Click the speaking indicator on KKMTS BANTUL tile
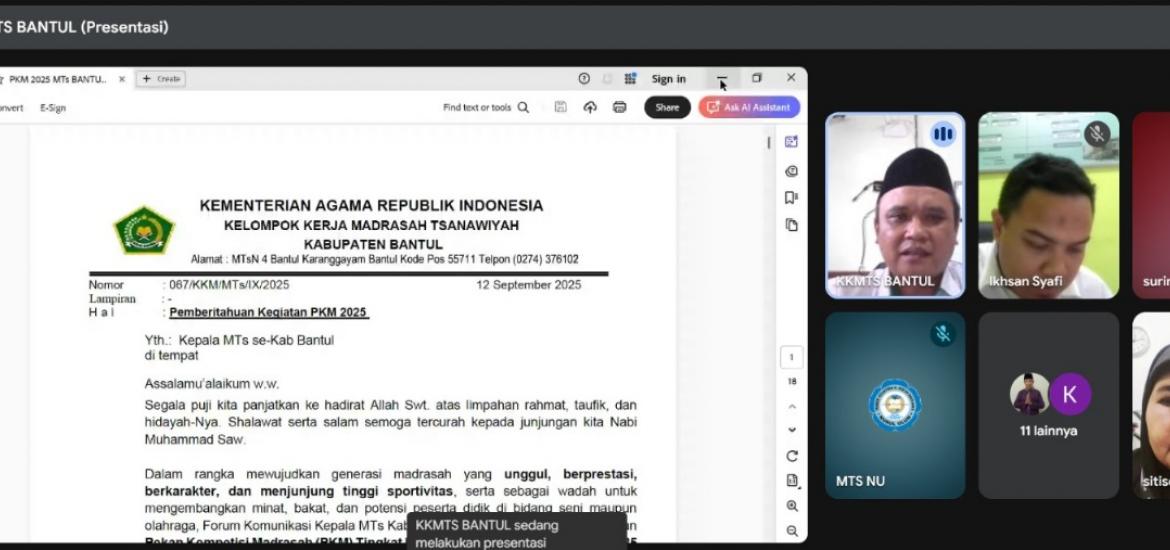This screenshot has height=550, width=1170. coord(943,134)
